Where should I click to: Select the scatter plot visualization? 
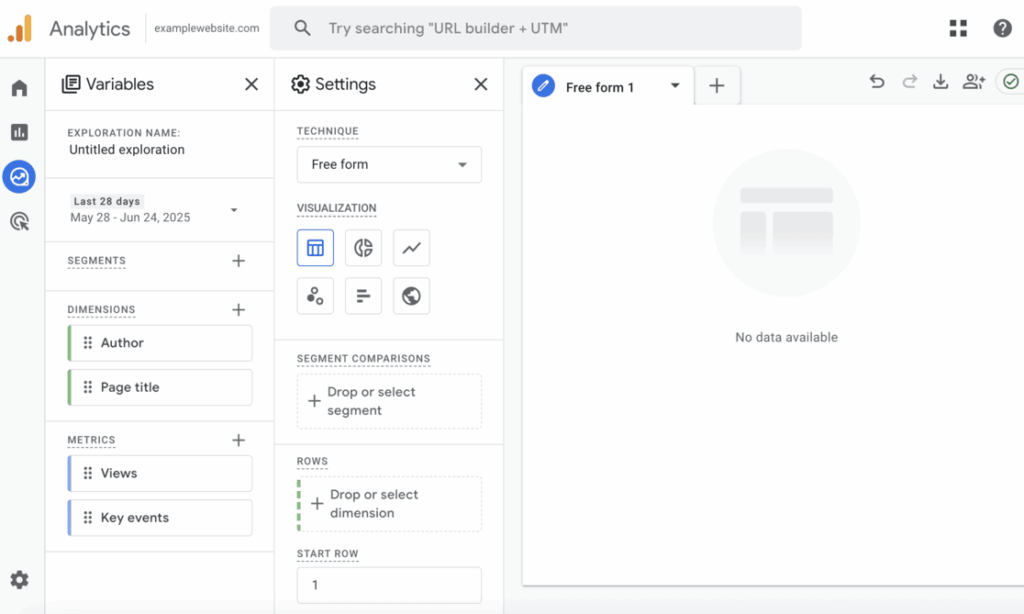point(315,296)
